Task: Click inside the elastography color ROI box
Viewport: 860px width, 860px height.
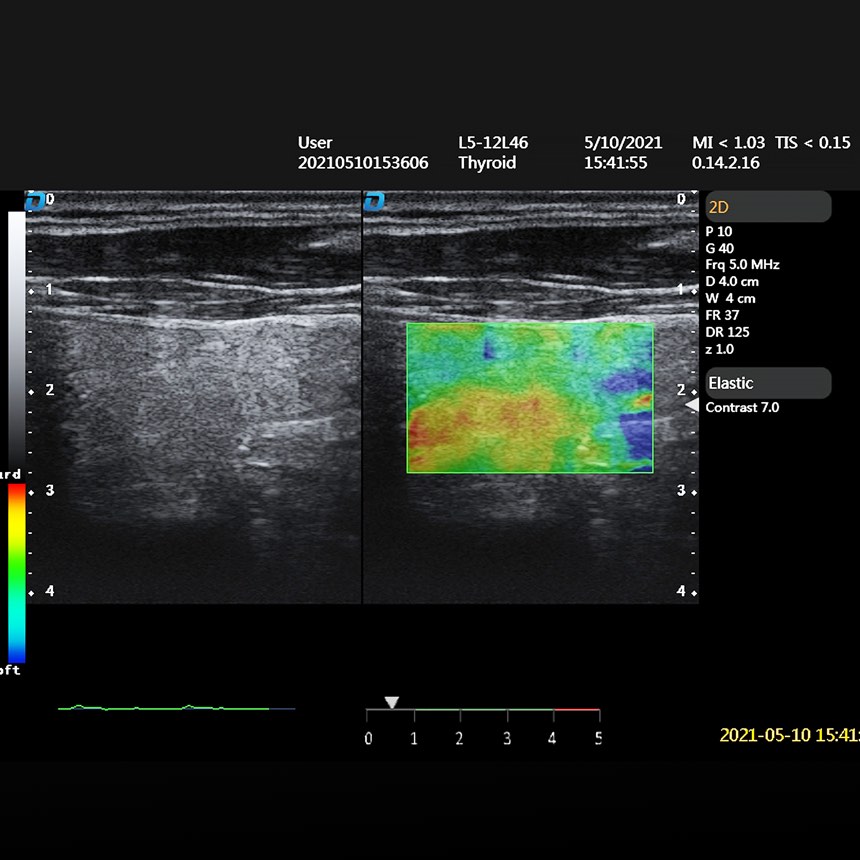Action: tap(529, 397)
